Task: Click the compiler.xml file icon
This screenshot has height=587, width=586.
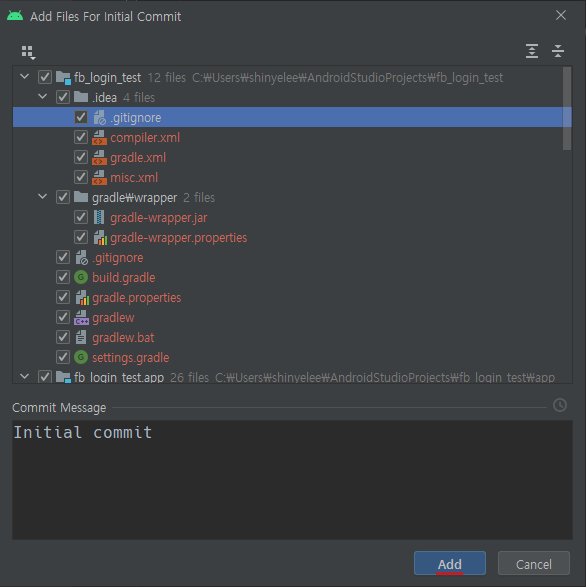Action: (99, 137)
